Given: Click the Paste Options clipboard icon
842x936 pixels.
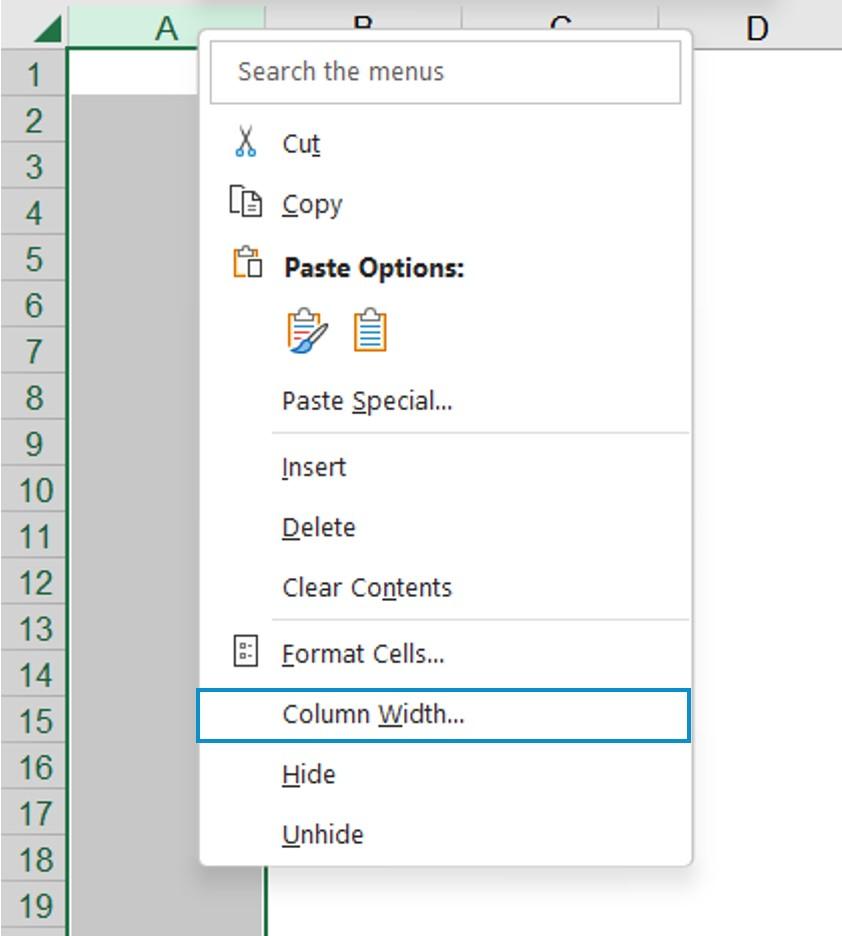Looking at the screenshot, I should [247, 263].
